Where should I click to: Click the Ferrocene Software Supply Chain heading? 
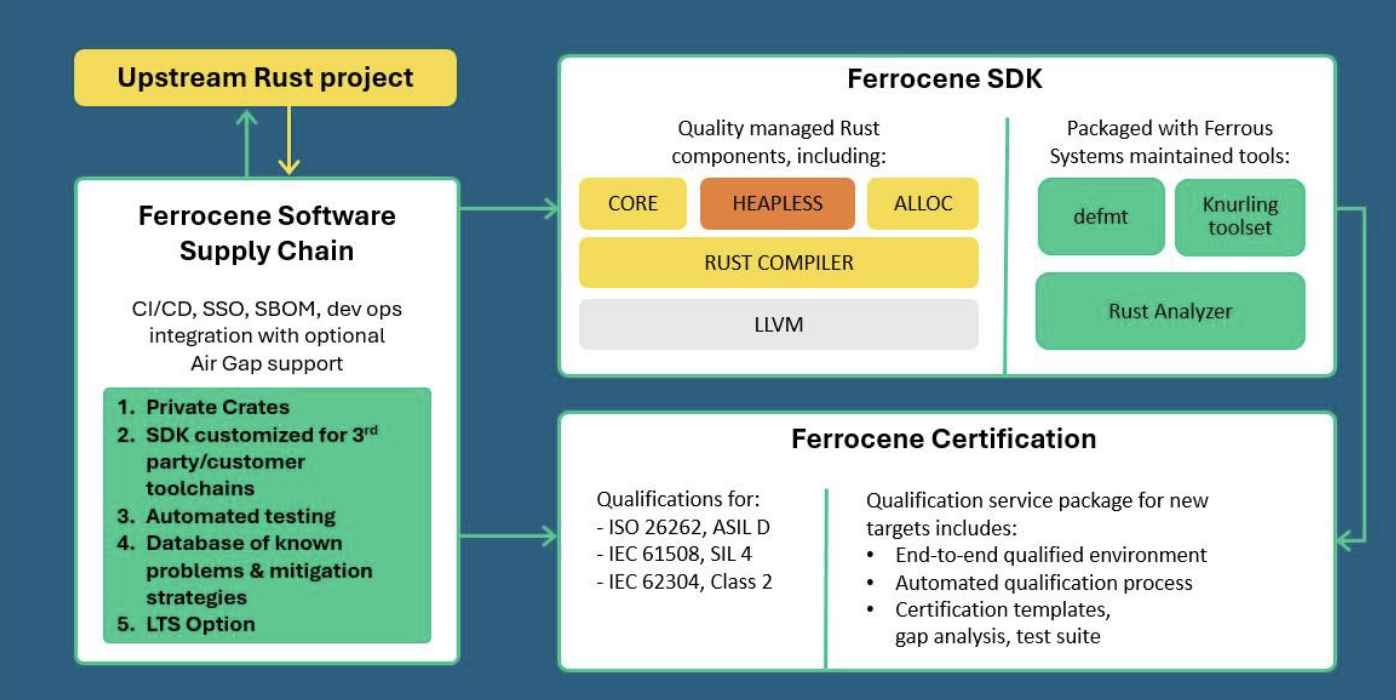(x=266, y=233)
